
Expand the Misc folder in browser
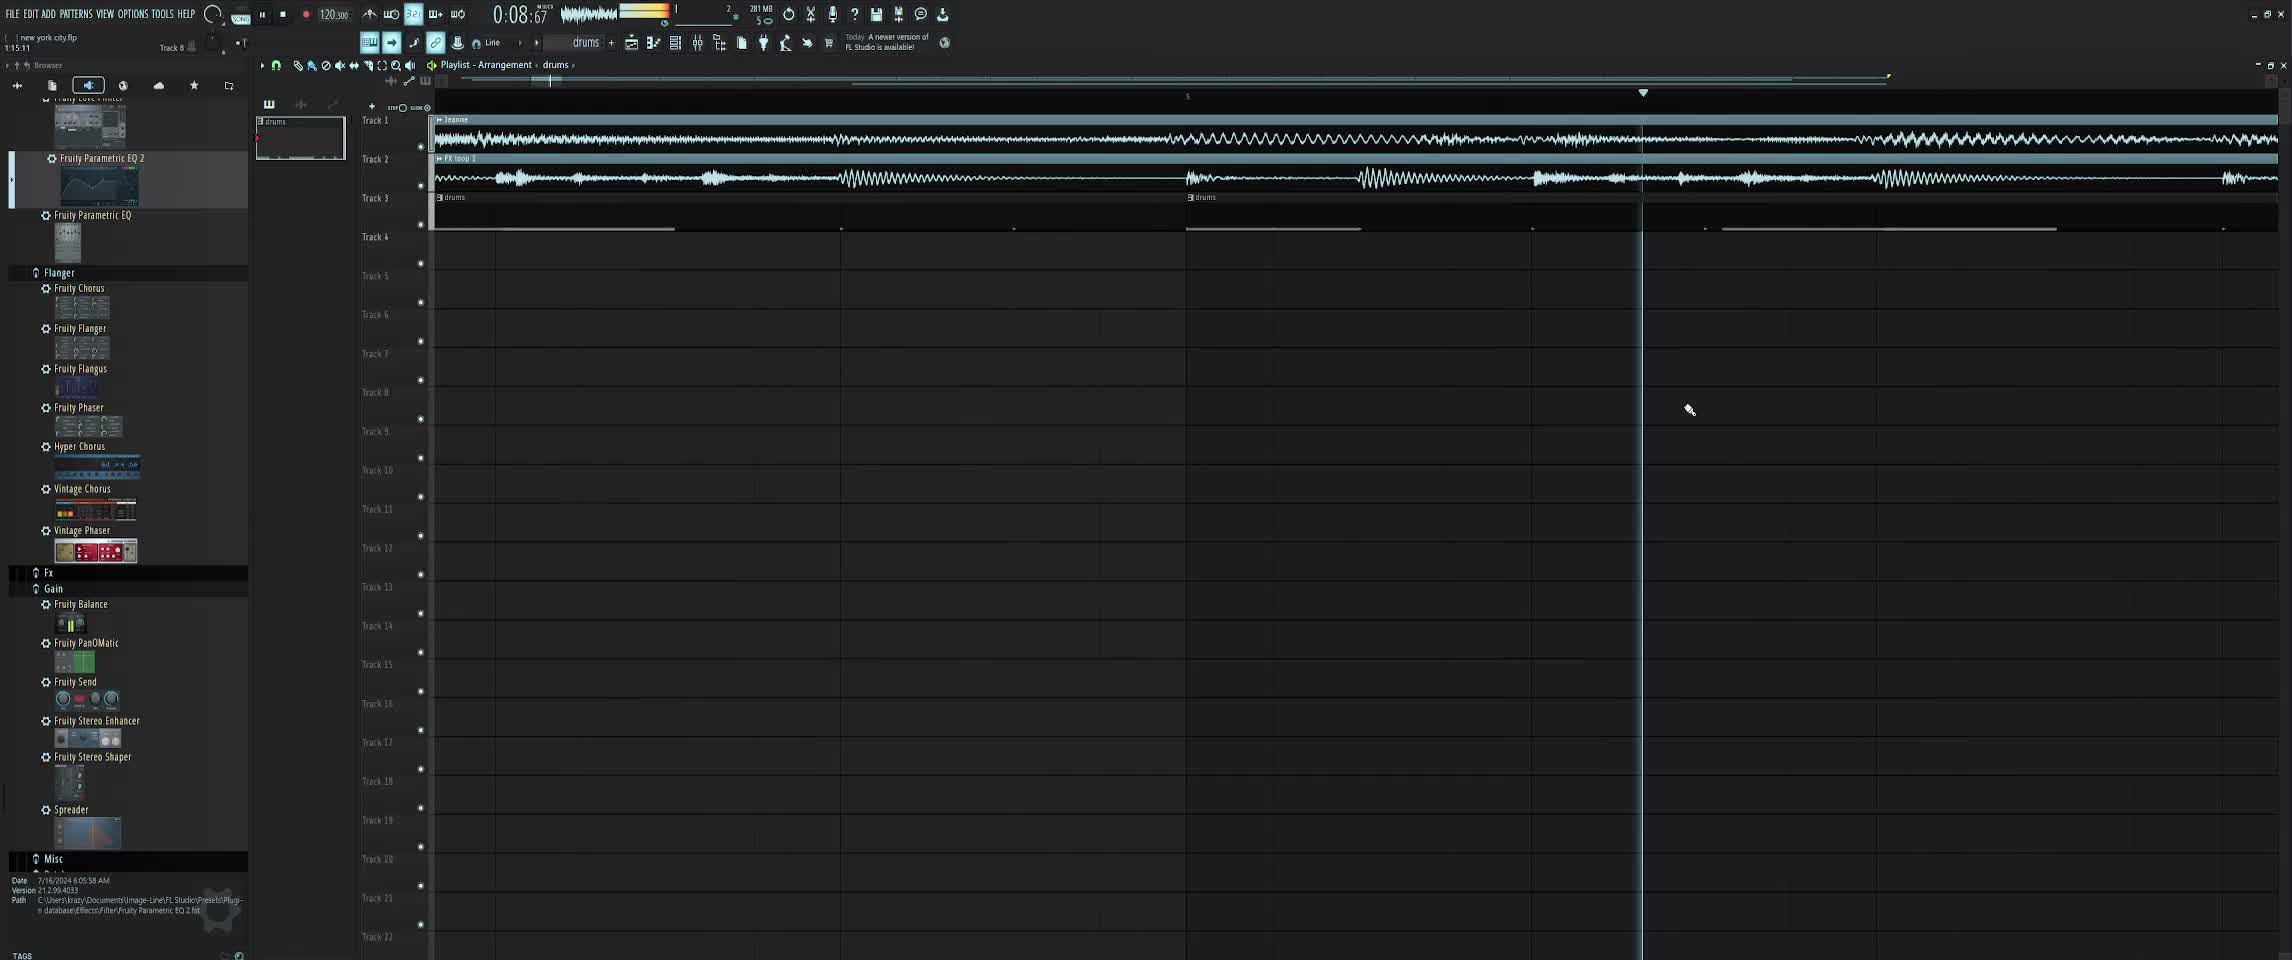coord(36,859)
